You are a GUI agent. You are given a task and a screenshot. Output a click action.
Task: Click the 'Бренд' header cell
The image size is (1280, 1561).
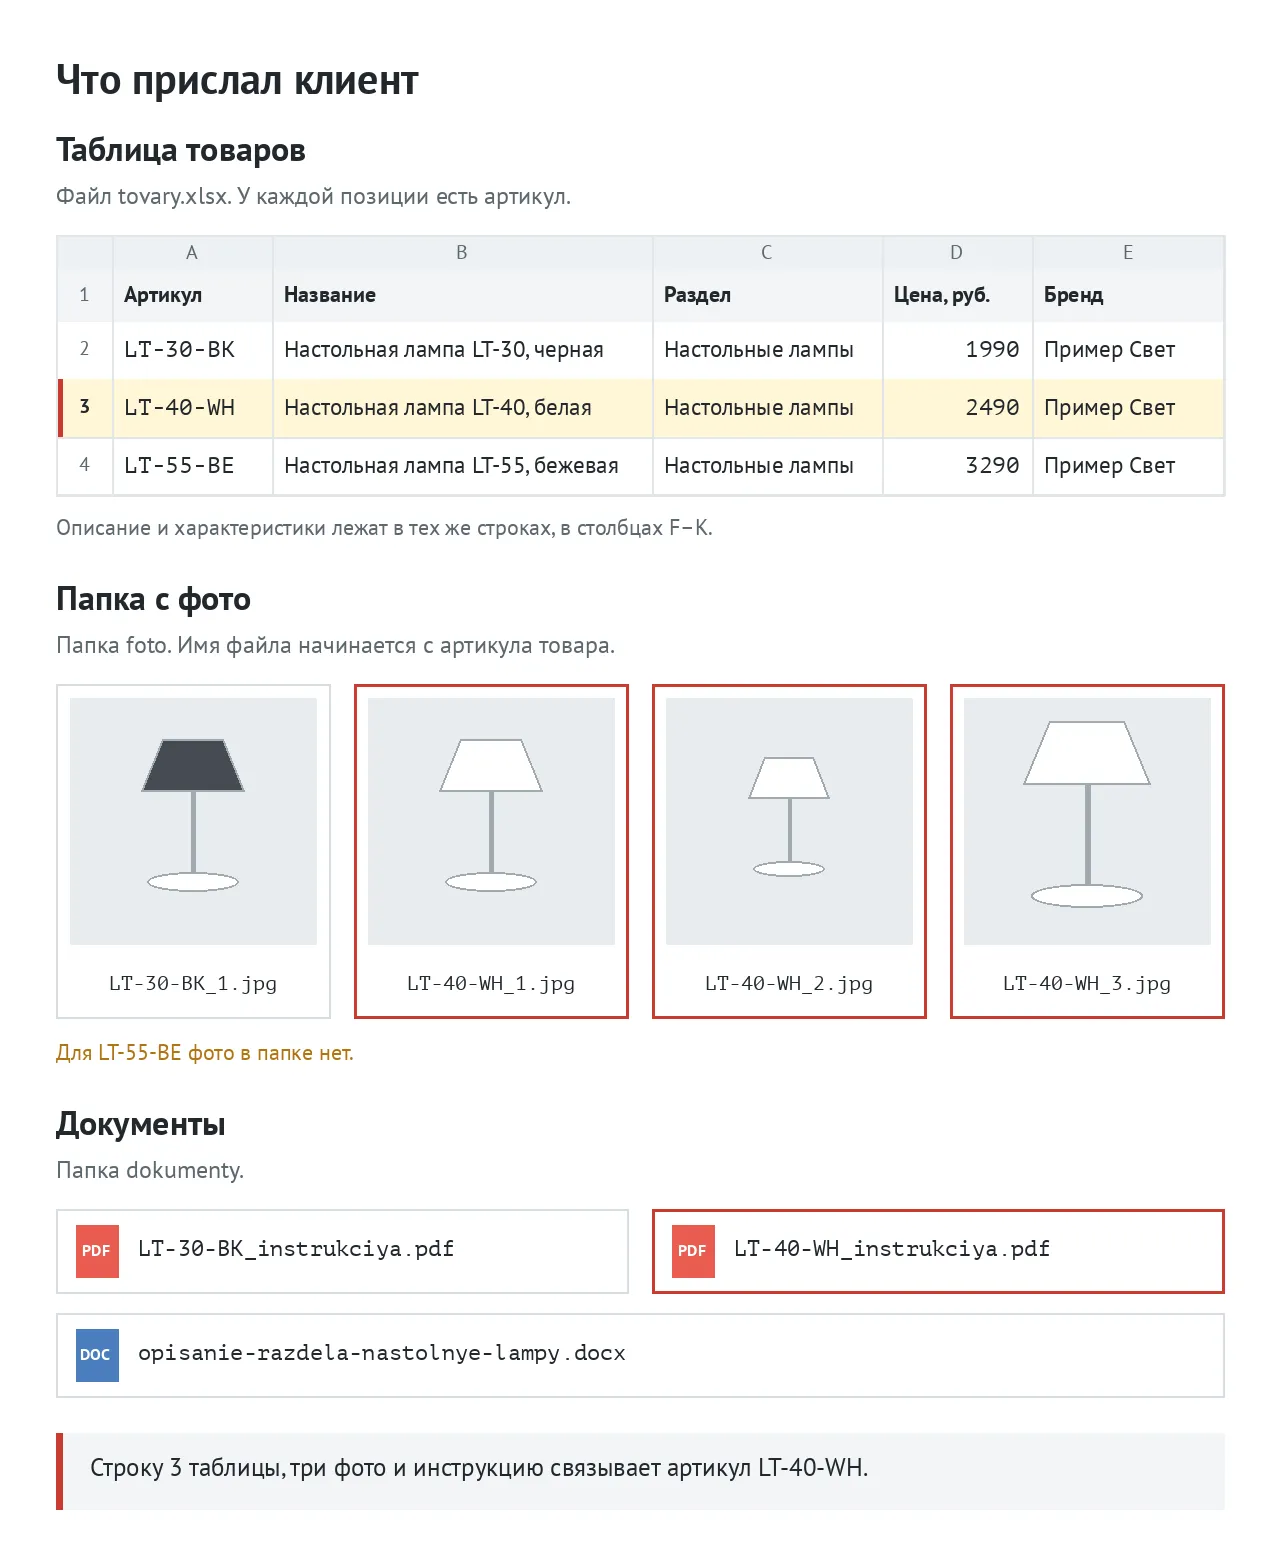[x=1128, y=295]
